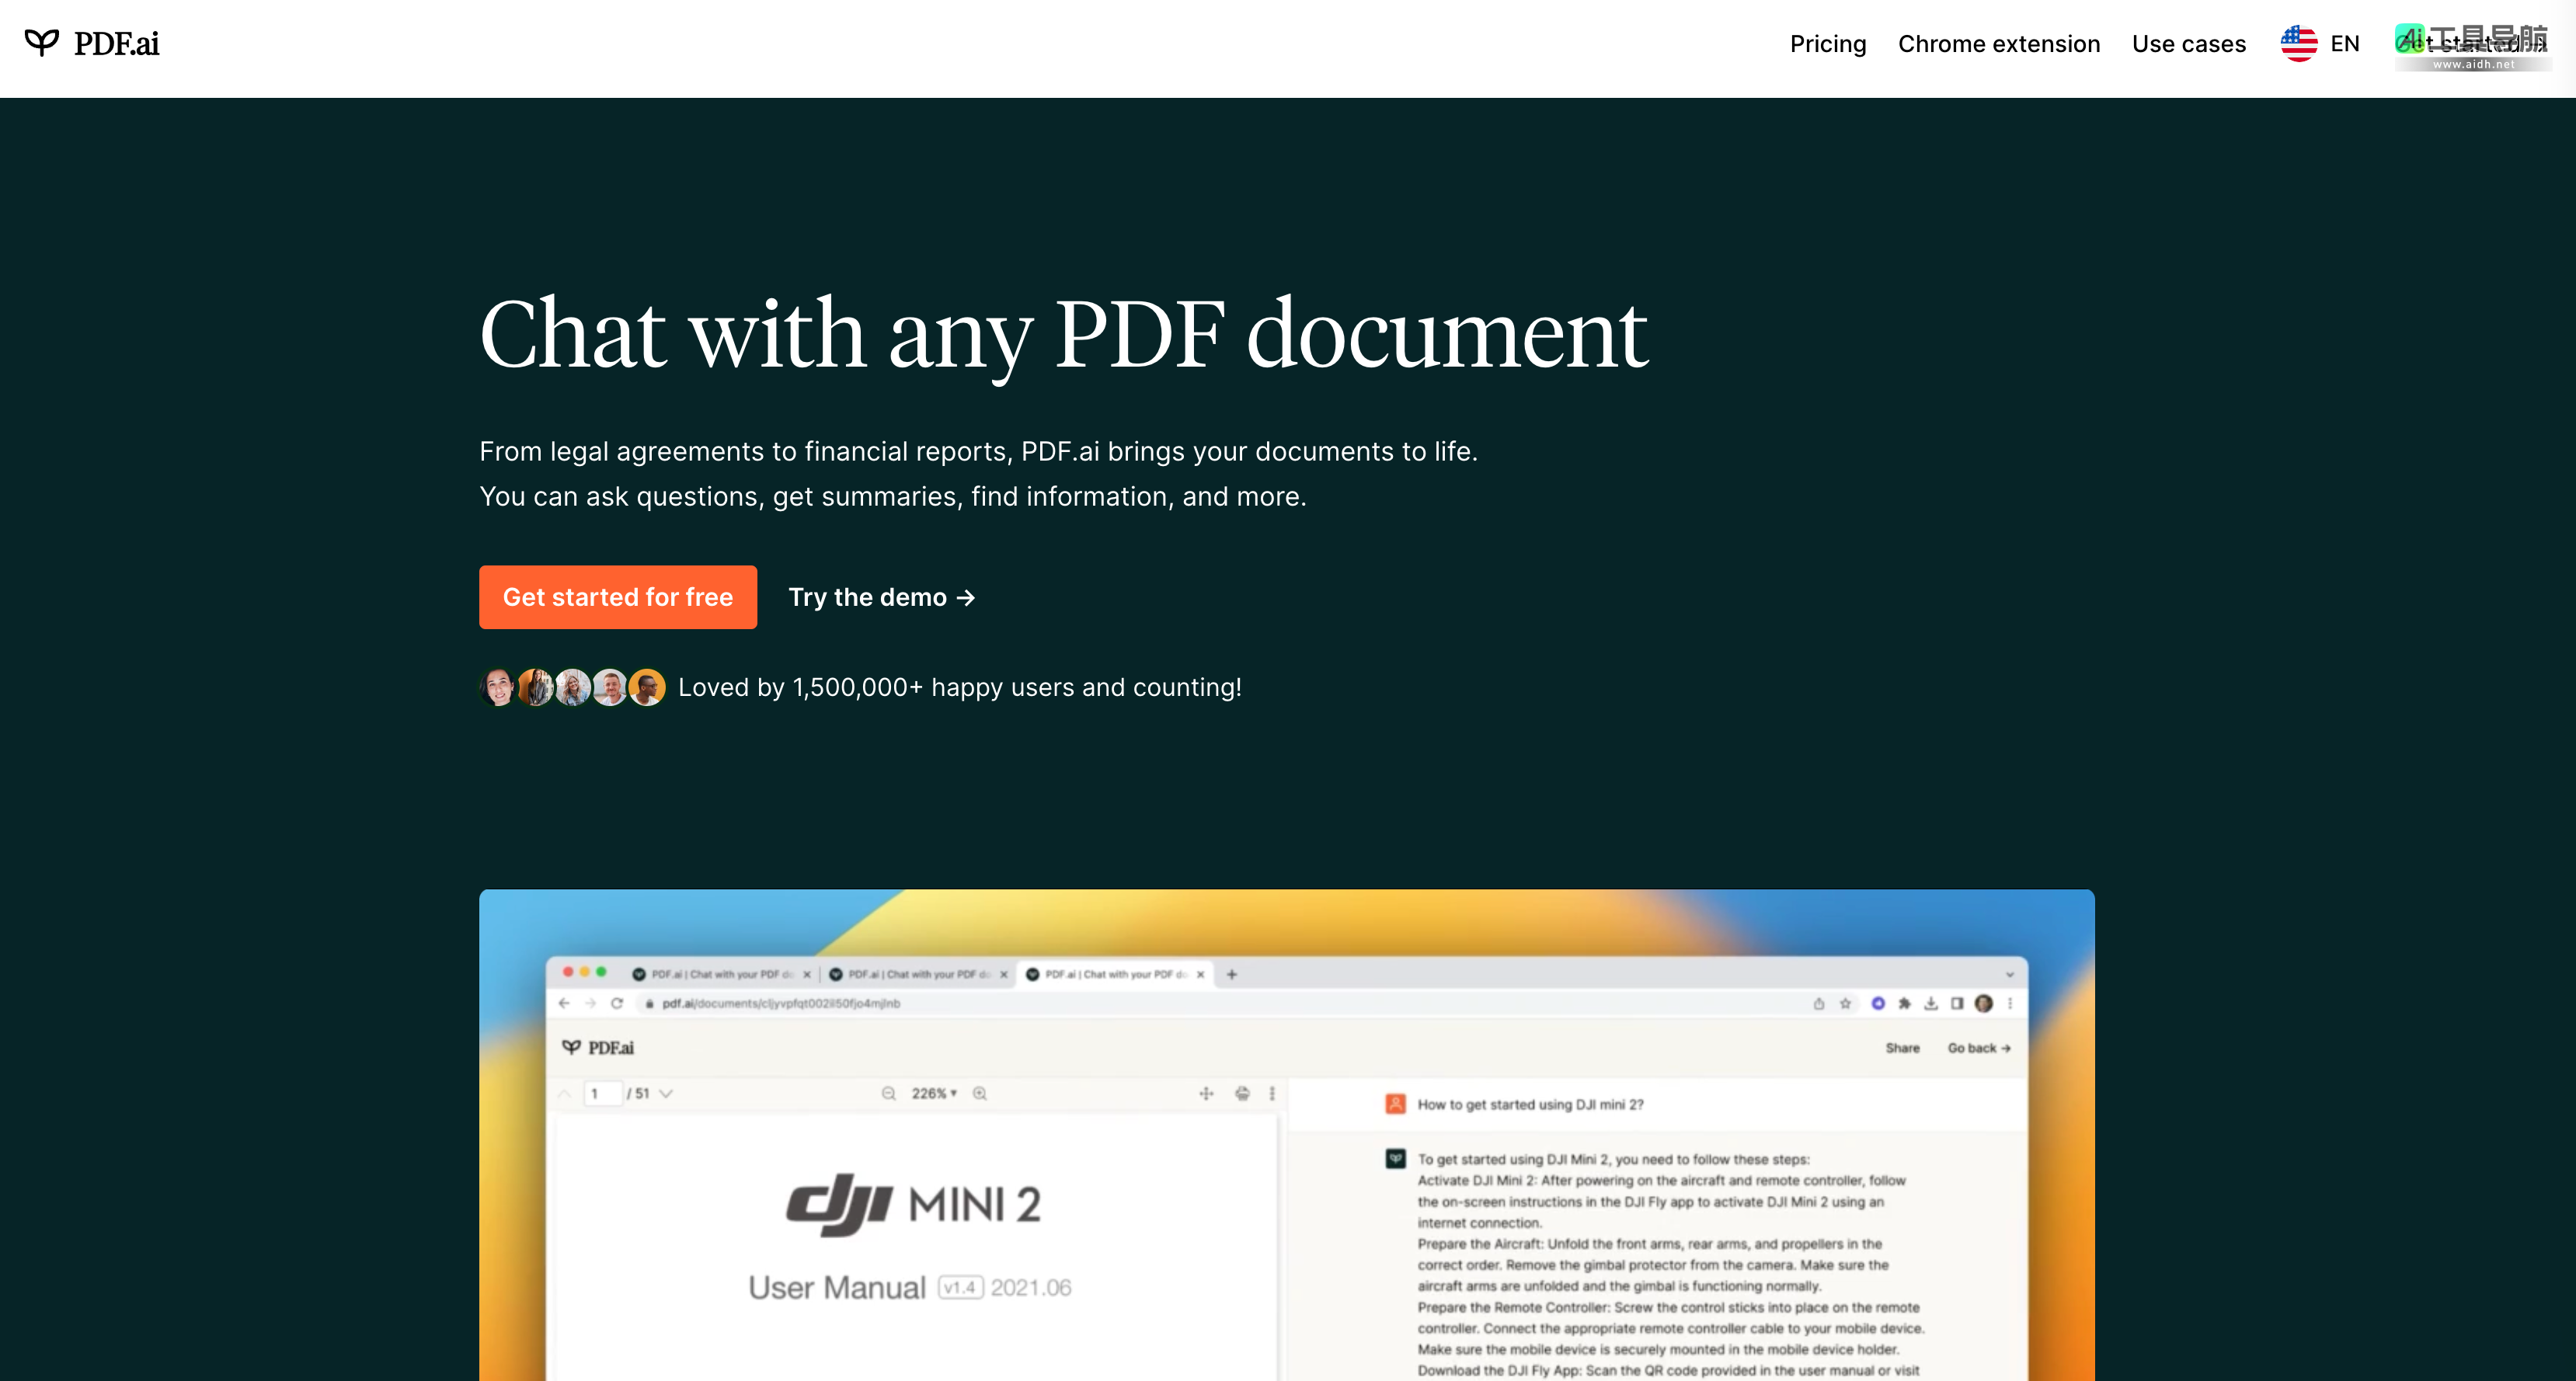This screenshot has width=2576, height=1381.
Task: Click the download icon in the browser toolbar
Action: coord(1931,1004)
